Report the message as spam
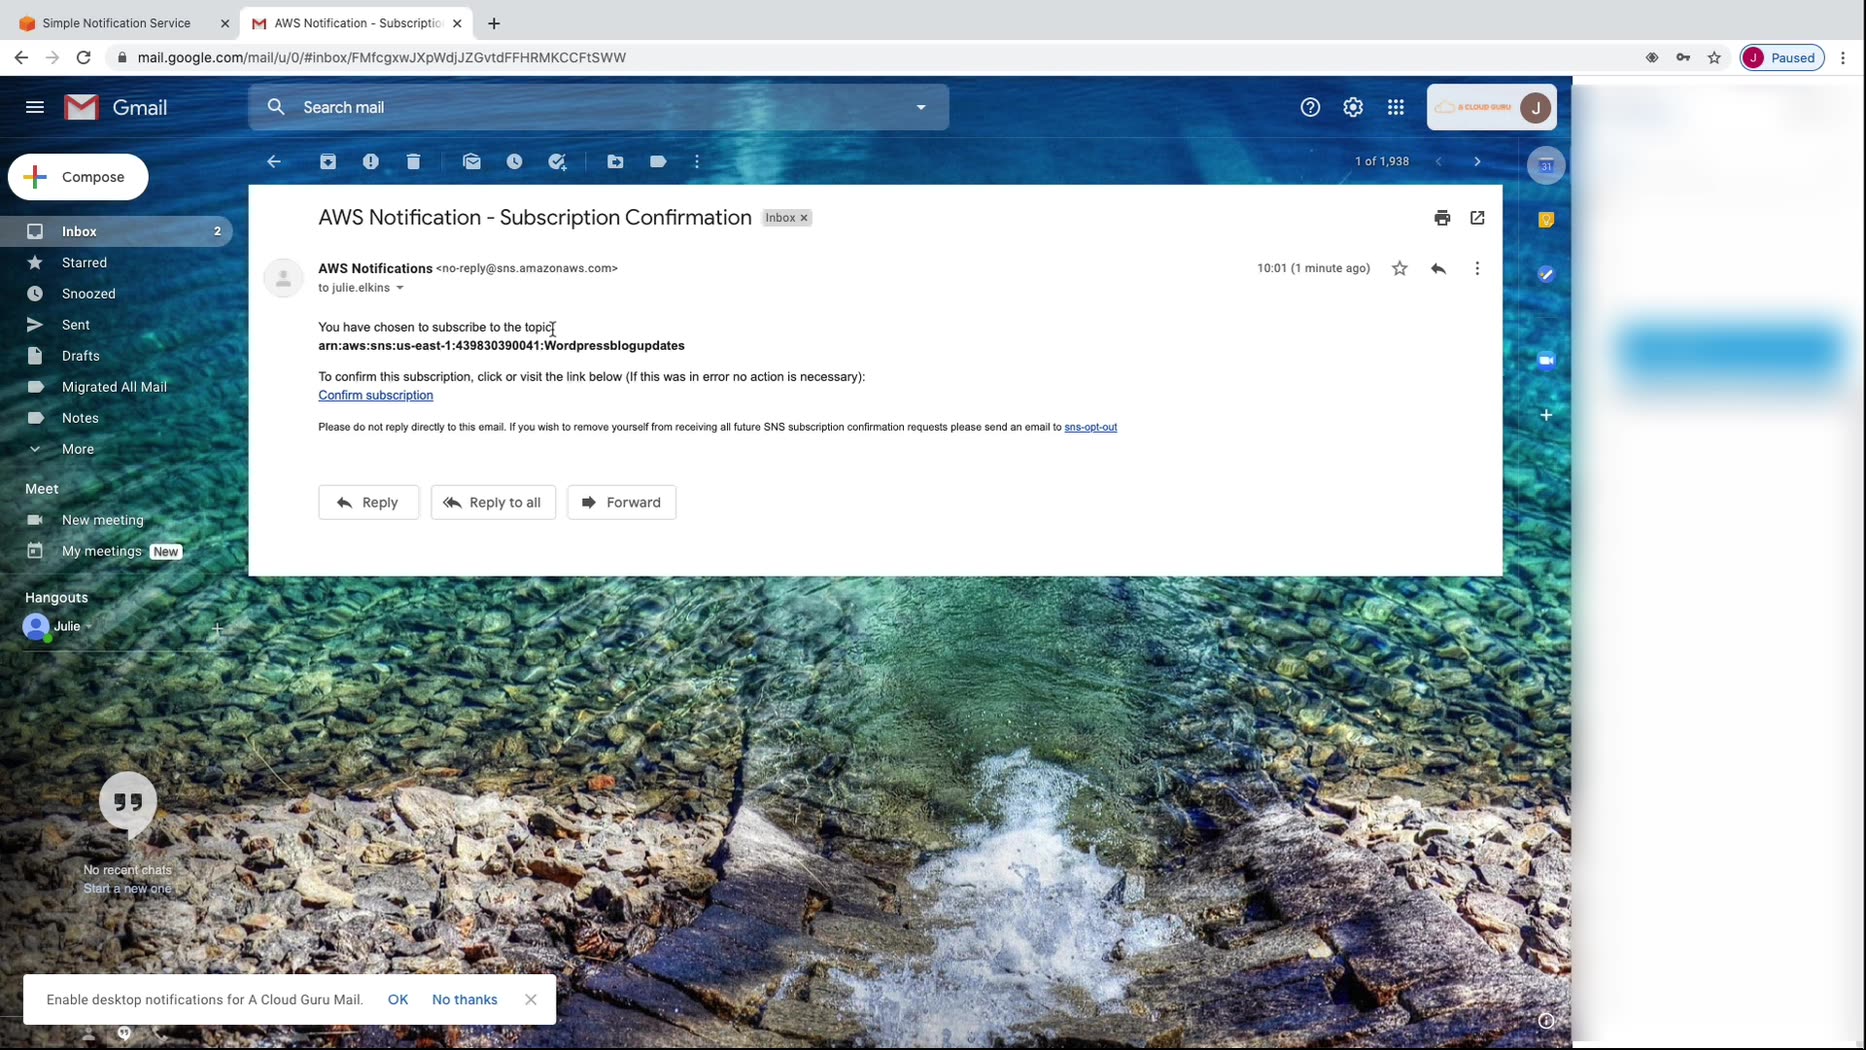The width and height of the screenshot is (1866, 1050). [371, 162]
